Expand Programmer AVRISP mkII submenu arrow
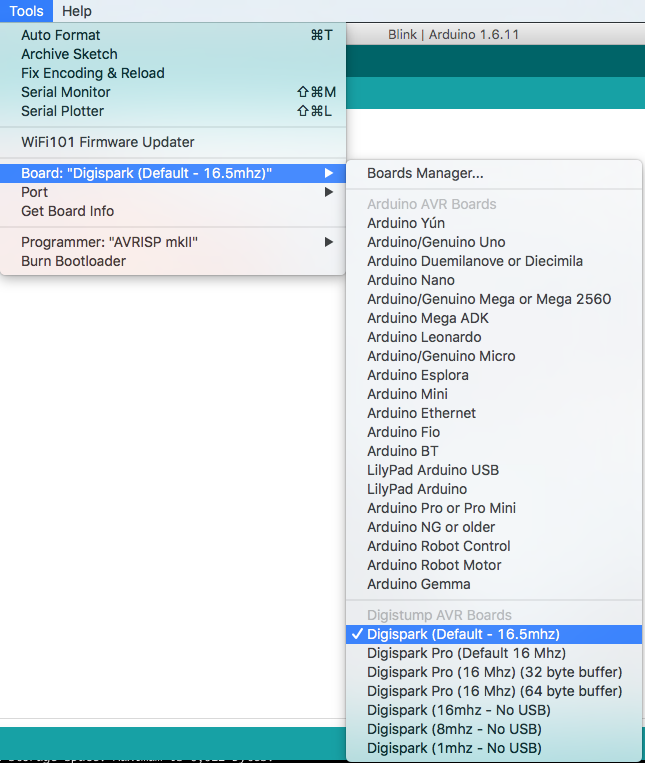 [x=329, y=242]
